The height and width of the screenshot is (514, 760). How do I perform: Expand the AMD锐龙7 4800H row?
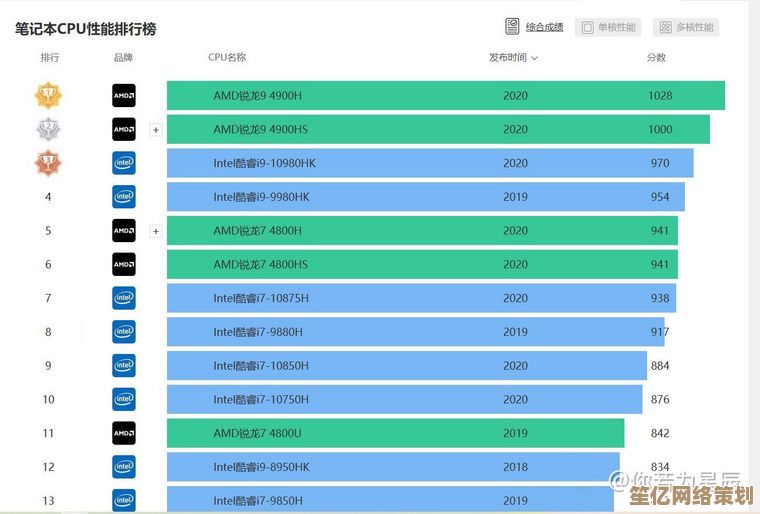[x=156, y=231]
